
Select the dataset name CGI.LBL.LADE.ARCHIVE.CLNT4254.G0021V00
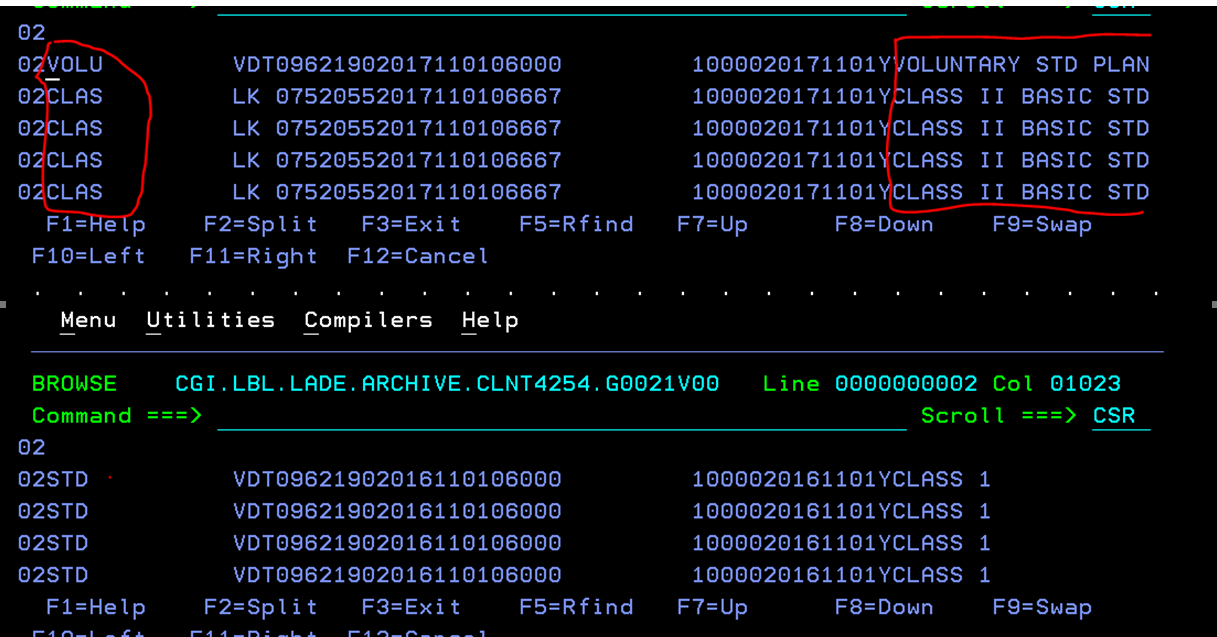pyautogui.click(x=446, y=384)
